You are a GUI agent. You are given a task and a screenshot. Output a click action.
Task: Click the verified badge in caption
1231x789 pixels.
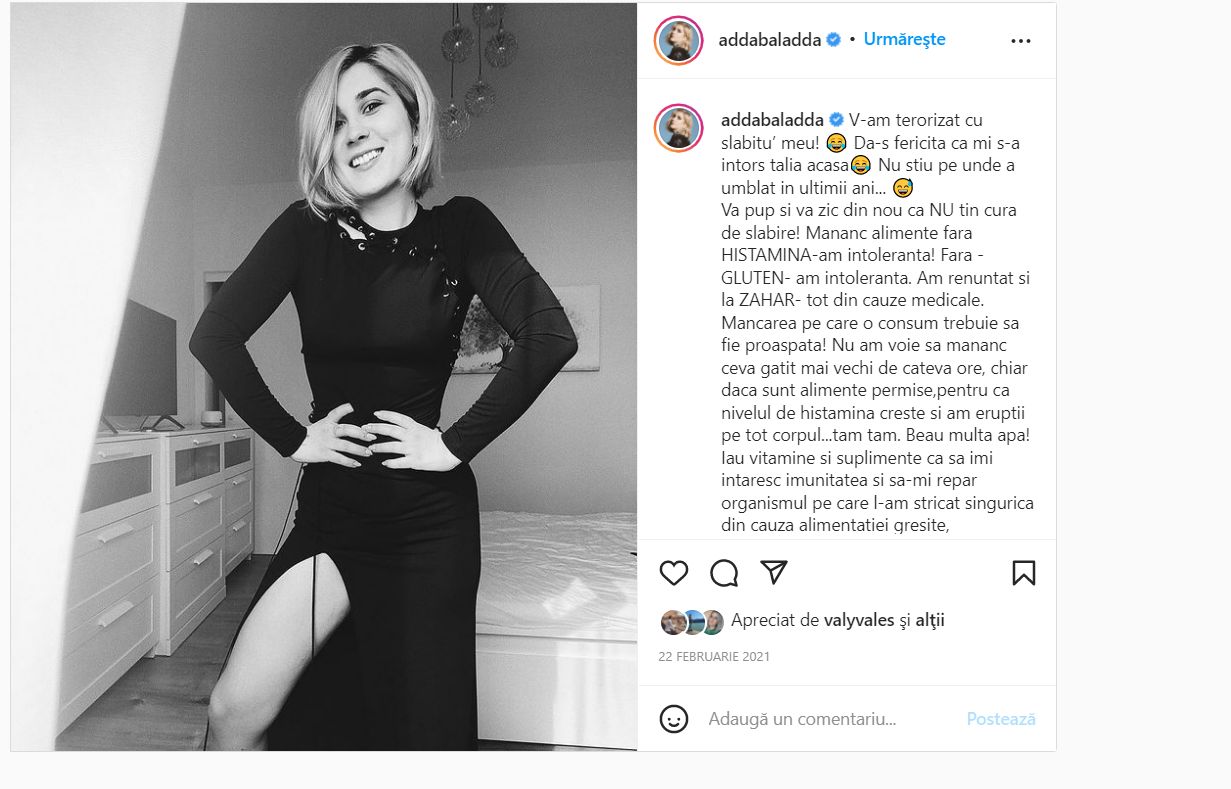click(837, 120)
